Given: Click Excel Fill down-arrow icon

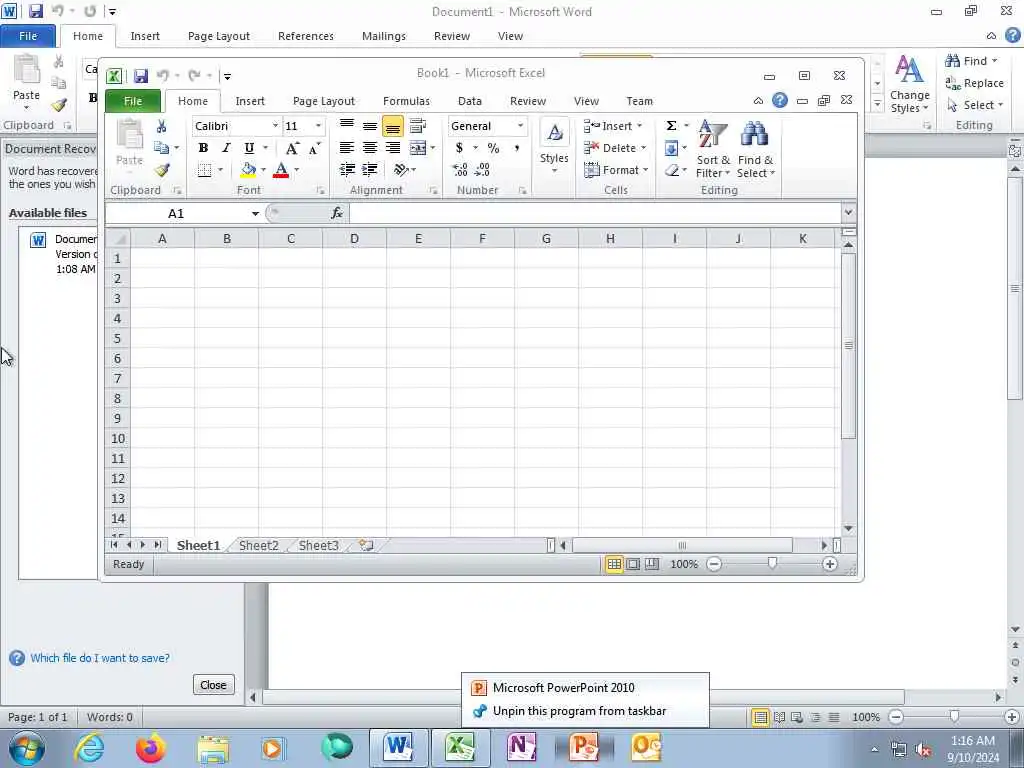Looking at the screenshot, I should pos(671,148).
